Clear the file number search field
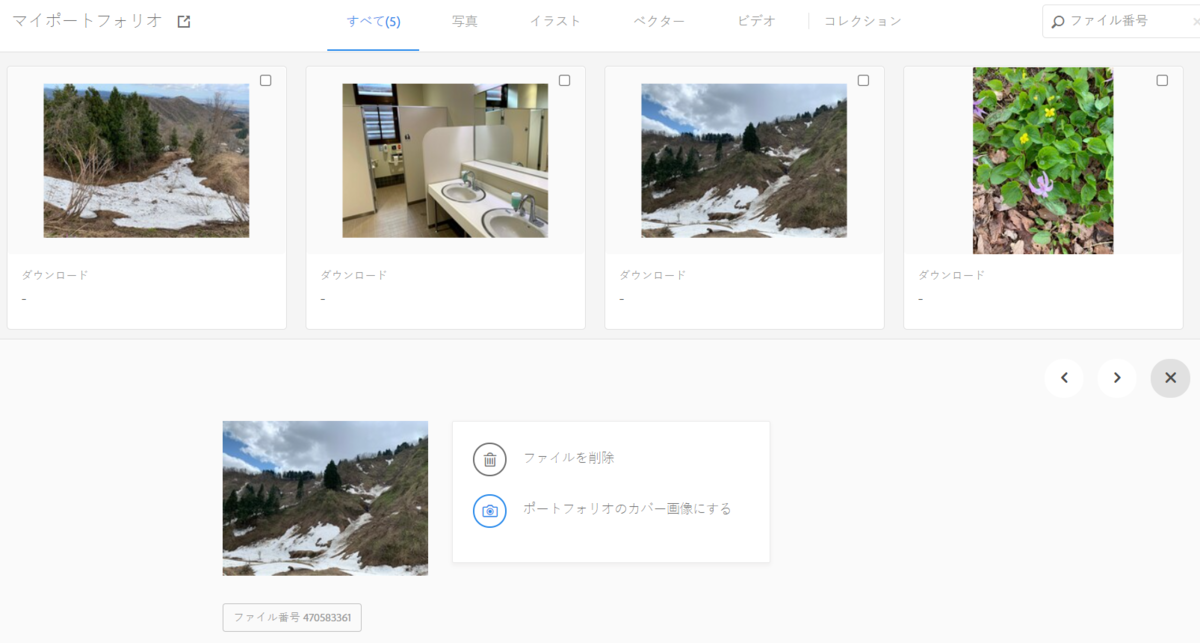This screenshot has width=1200, height=643. 1183,21
